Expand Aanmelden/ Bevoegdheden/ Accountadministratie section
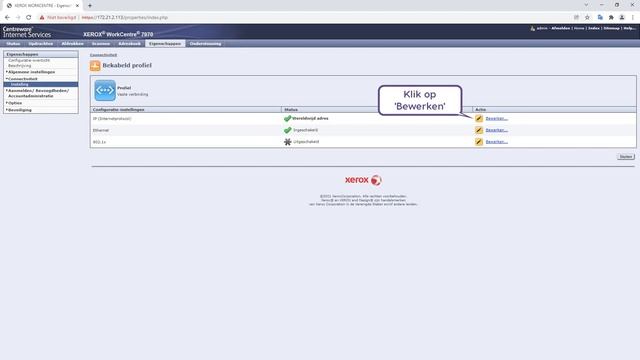This screenshot has height=360, width=640. pos(38,93)
